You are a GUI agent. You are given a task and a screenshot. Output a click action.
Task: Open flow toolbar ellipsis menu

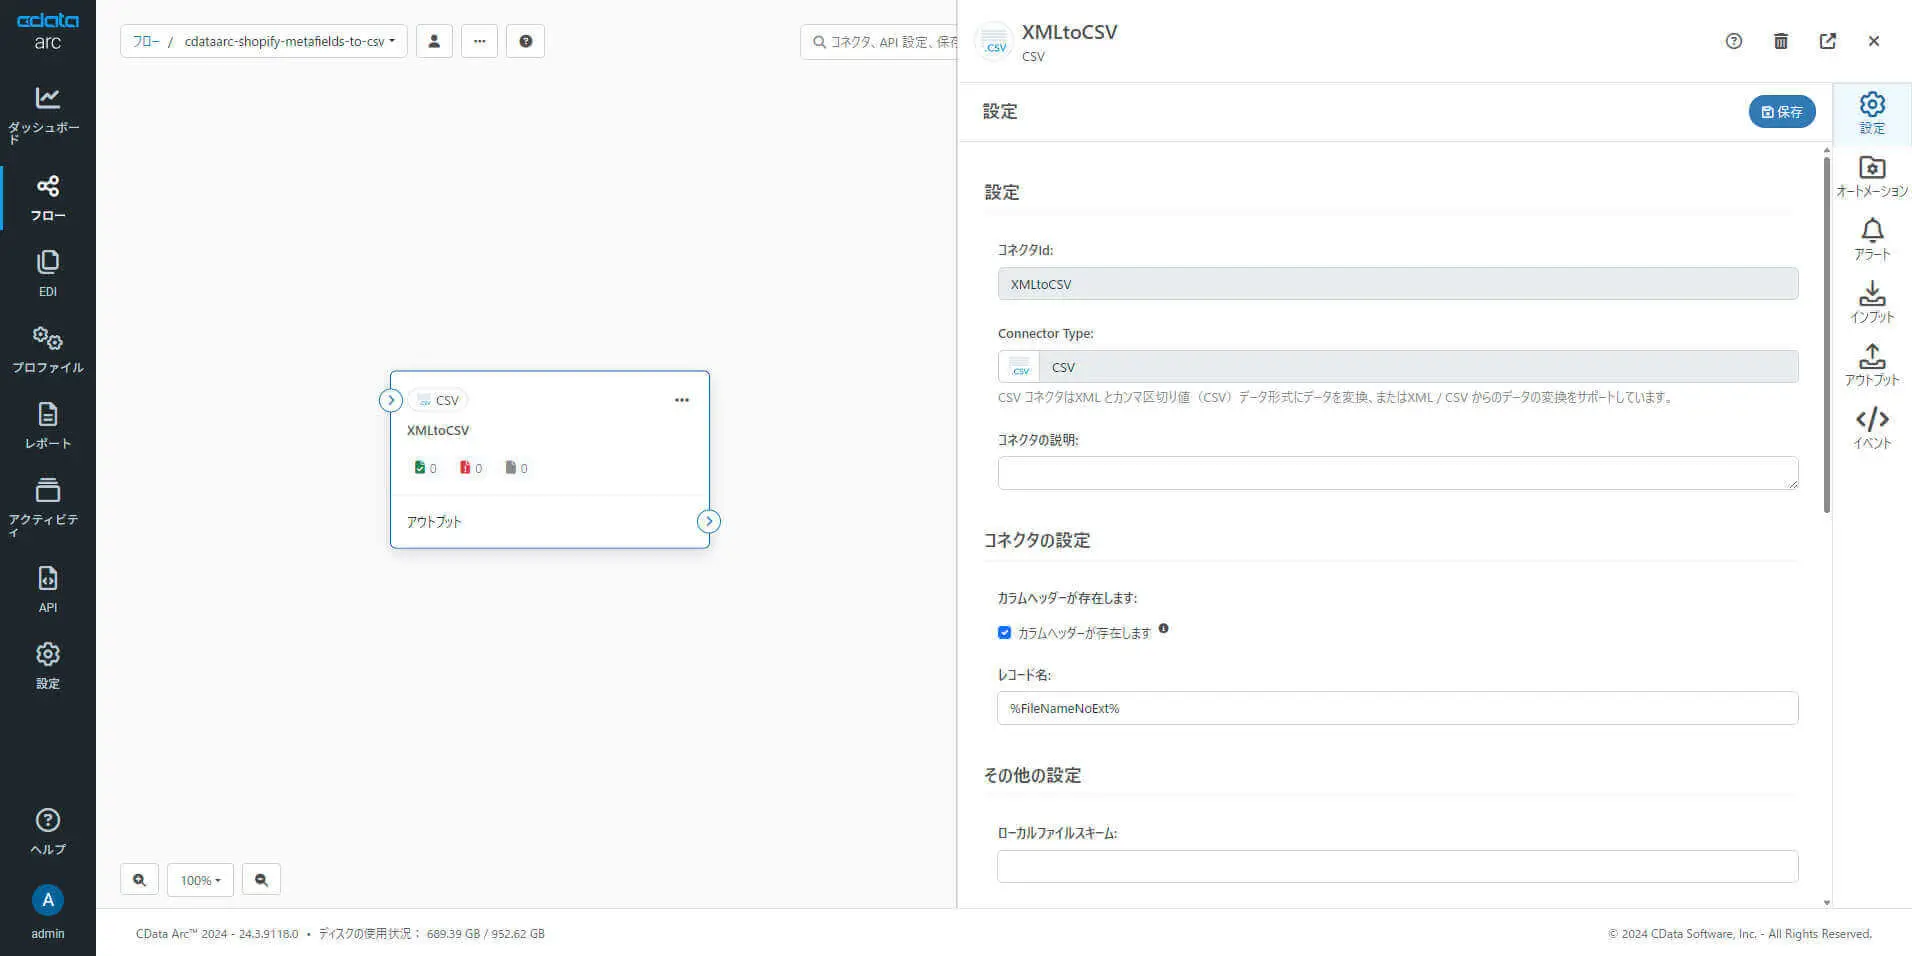pyautogui.click(x=479, y=41)
